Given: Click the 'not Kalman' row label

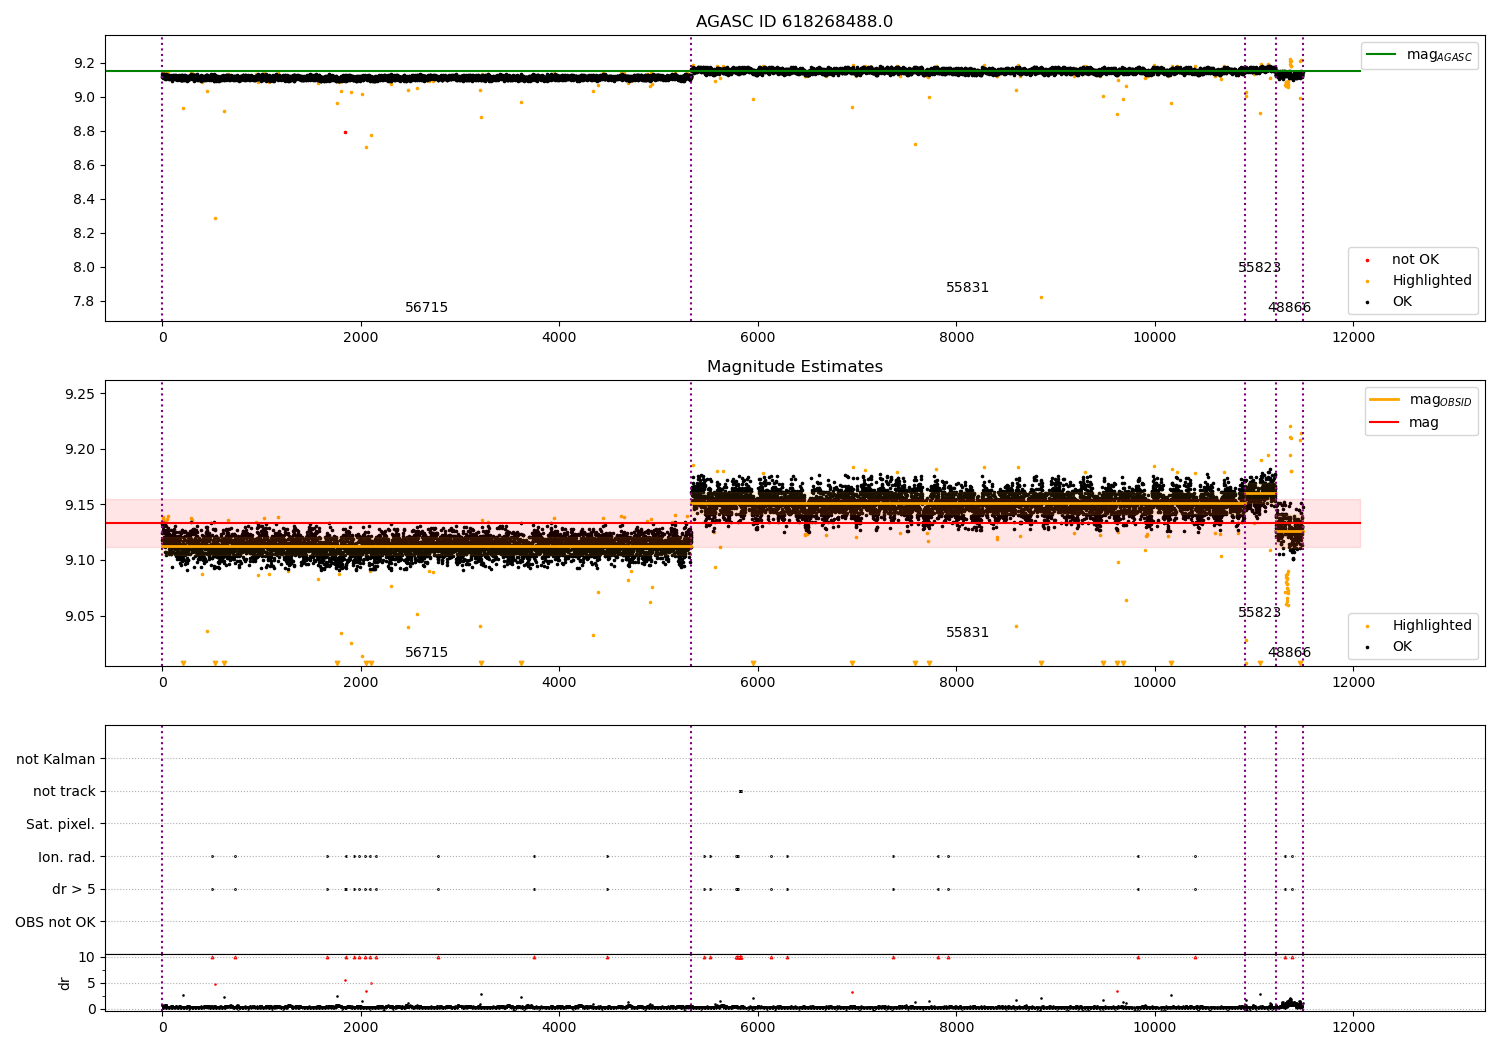Looking at the screenshot, I should 56,759.
